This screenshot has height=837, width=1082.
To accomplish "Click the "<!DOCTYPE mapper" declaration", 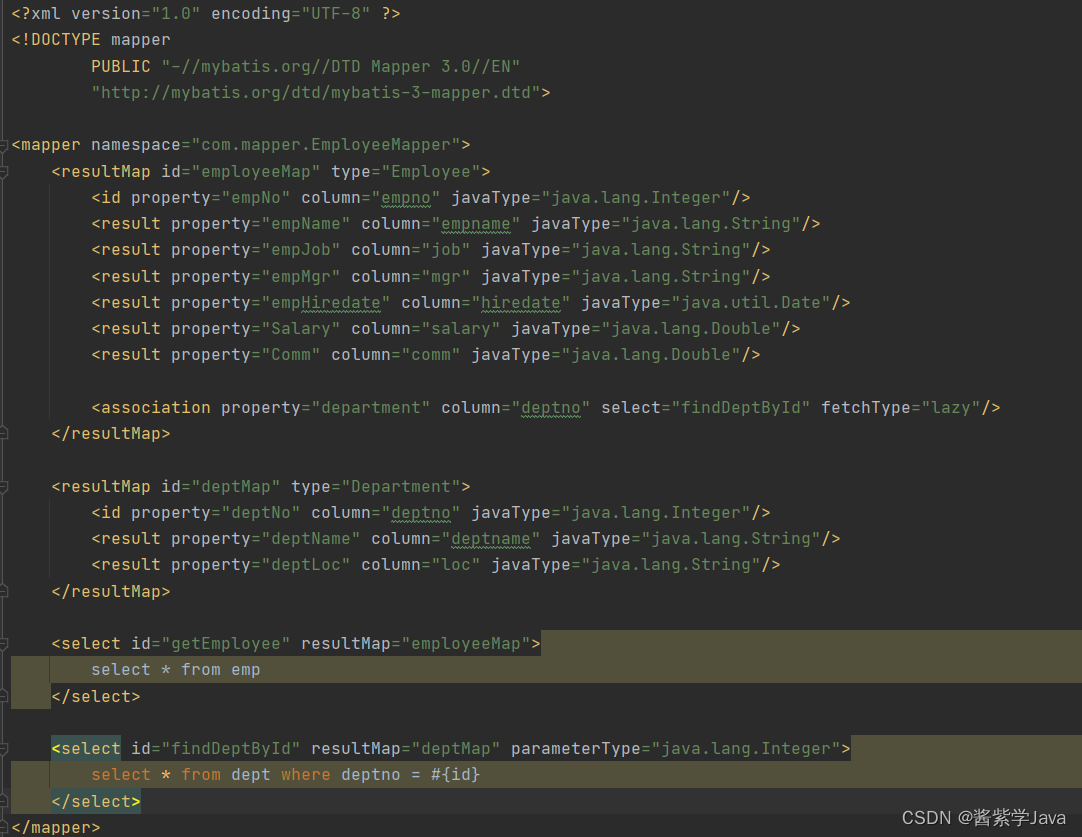I will click(x=91, y=40).
